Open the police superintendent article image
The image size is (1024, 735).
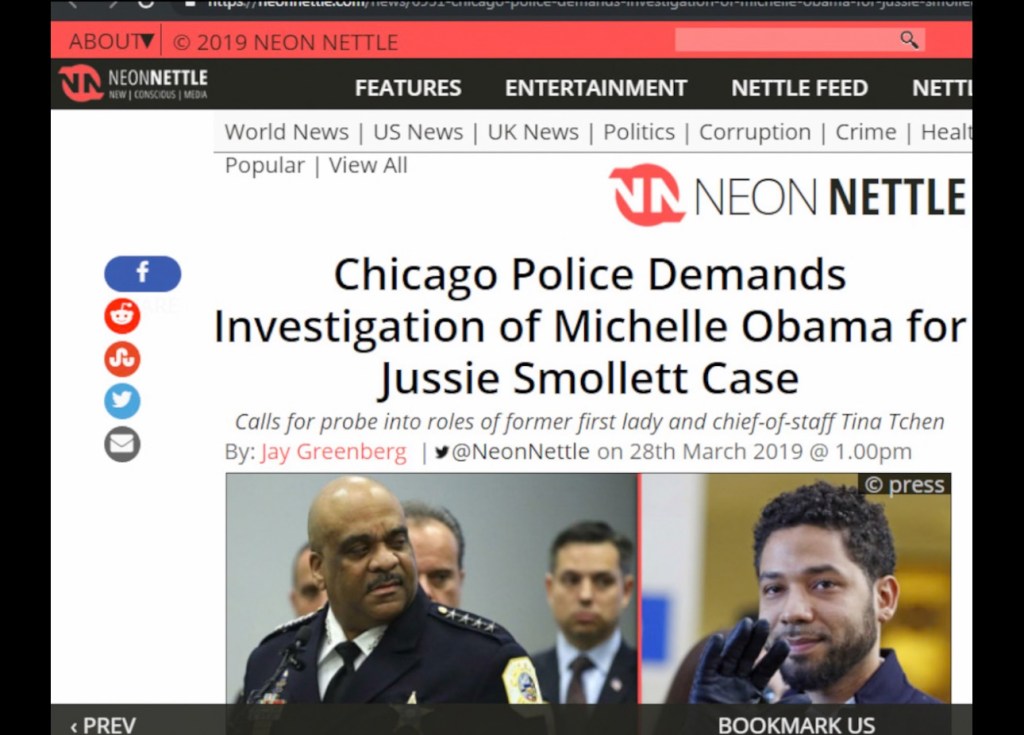pos(431,588)
